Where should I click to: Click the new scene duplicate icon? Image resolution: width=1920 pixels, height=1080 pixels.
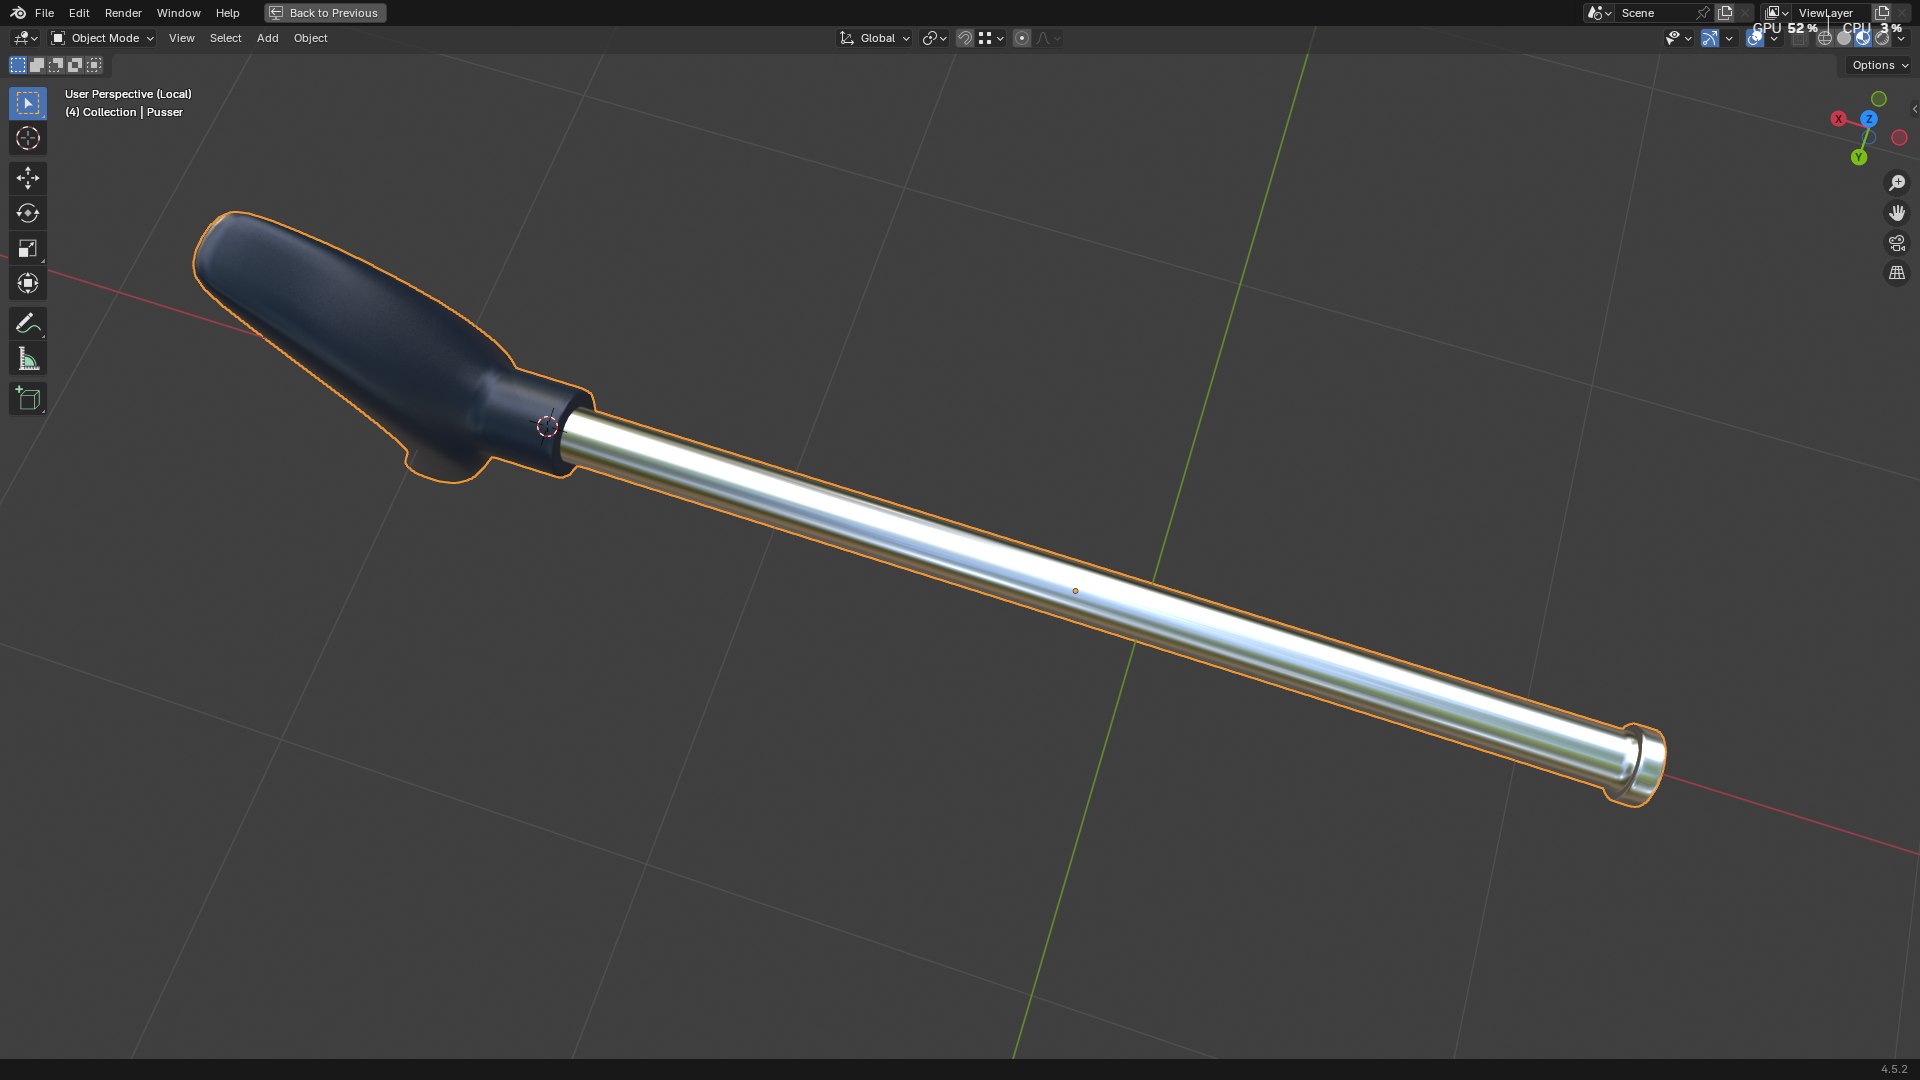(x=1725, y=13)
